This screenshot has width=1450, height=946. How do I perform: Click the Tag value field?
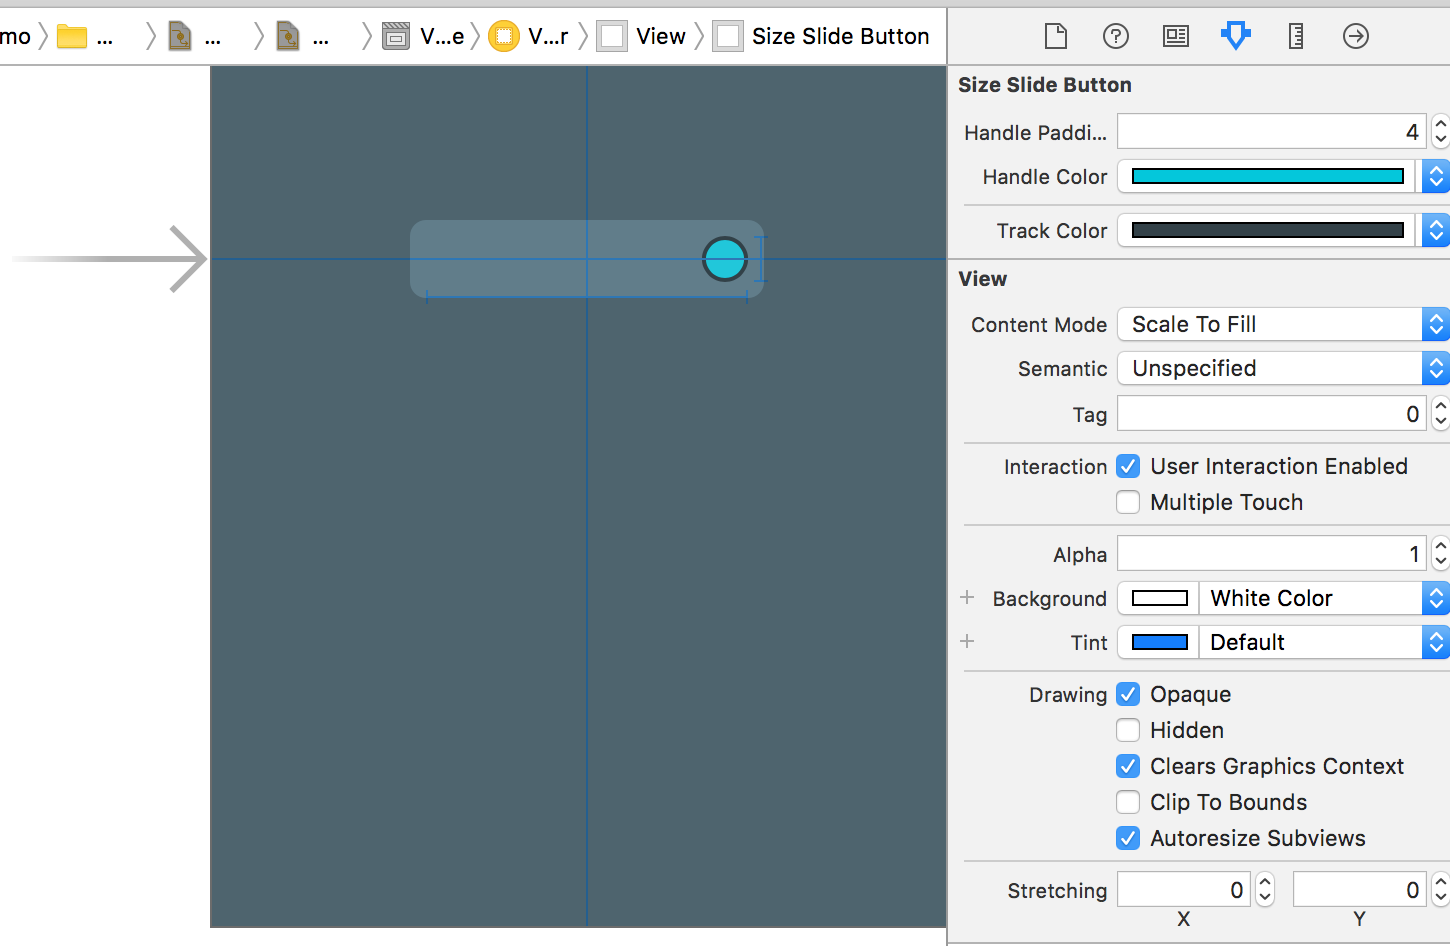1273,414
